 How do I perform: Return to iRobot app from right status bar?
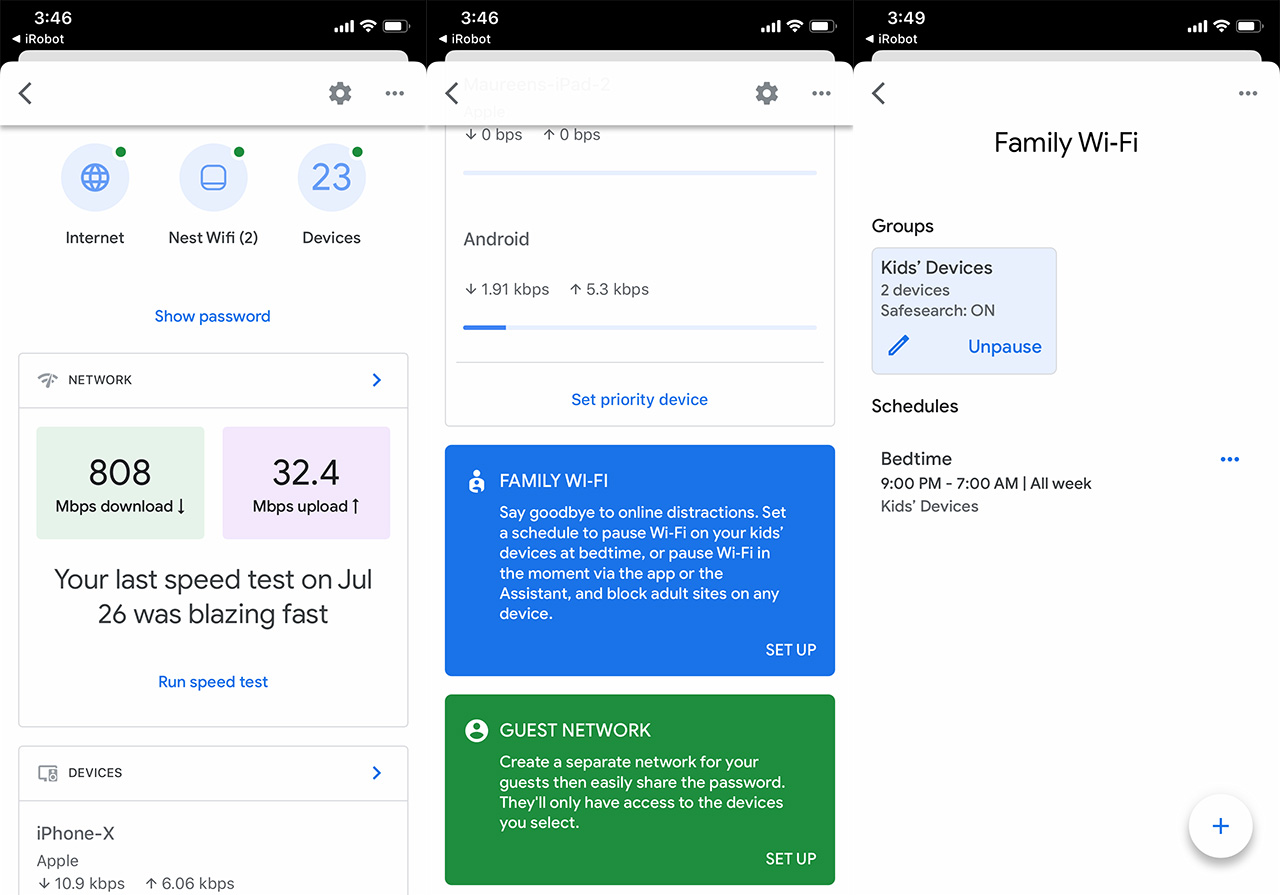[890, 39]
